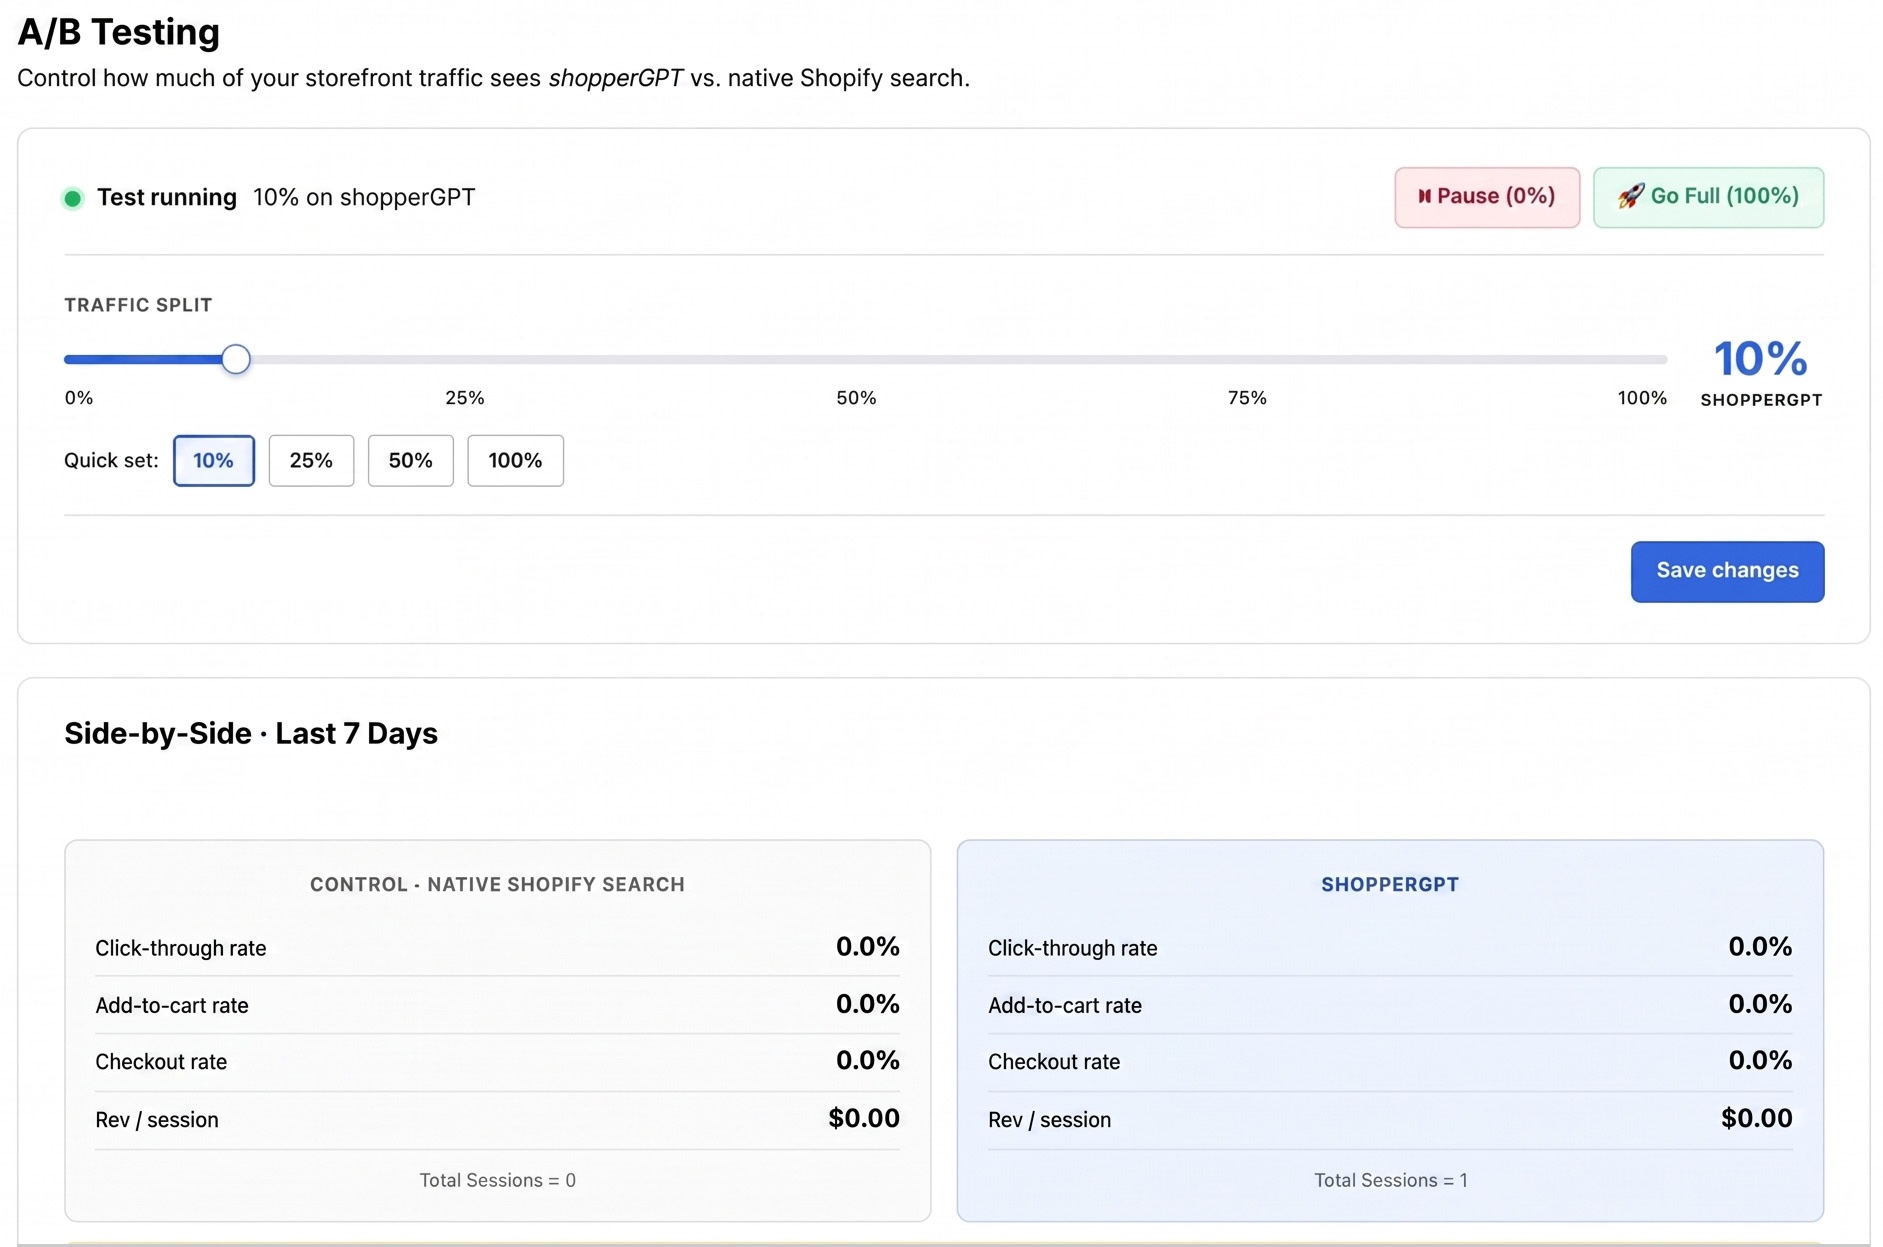Choose the 100% quick set button
This screenshot has width=1883, height=1247.
(x=515, y=460)
